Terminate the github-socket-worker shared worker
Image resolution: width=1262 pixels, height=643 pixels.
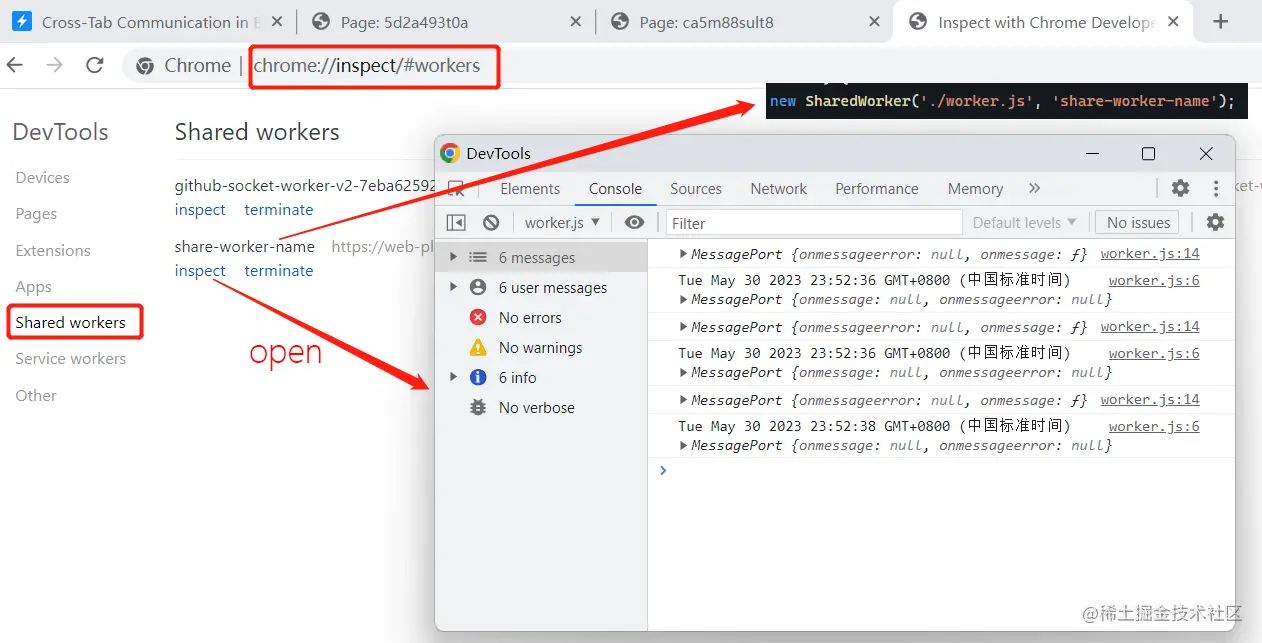279,210
